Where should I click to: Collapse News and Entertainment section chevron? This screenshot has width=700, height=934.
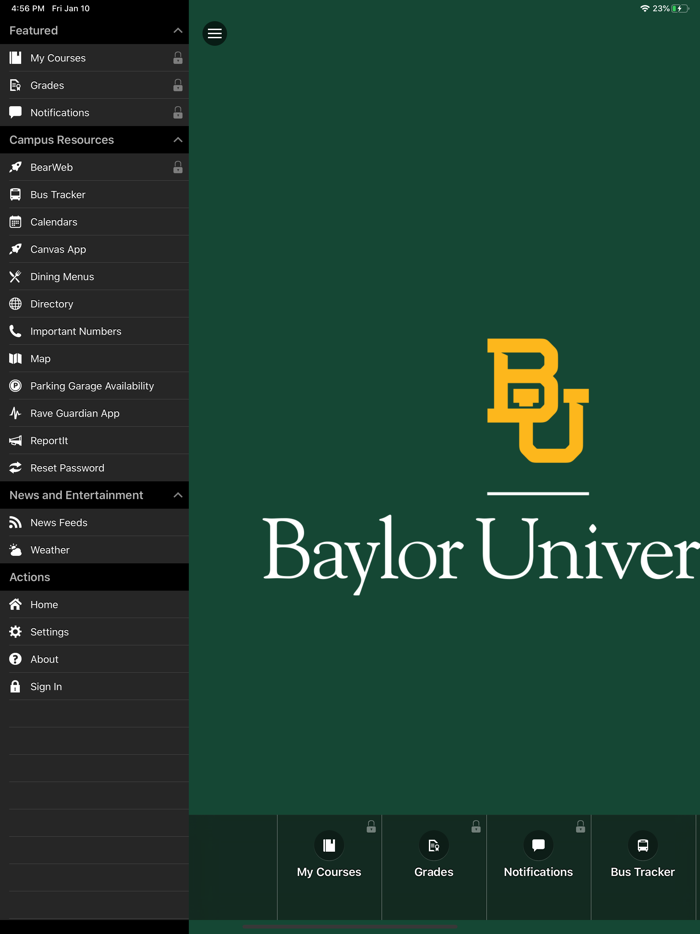point(178,495)
